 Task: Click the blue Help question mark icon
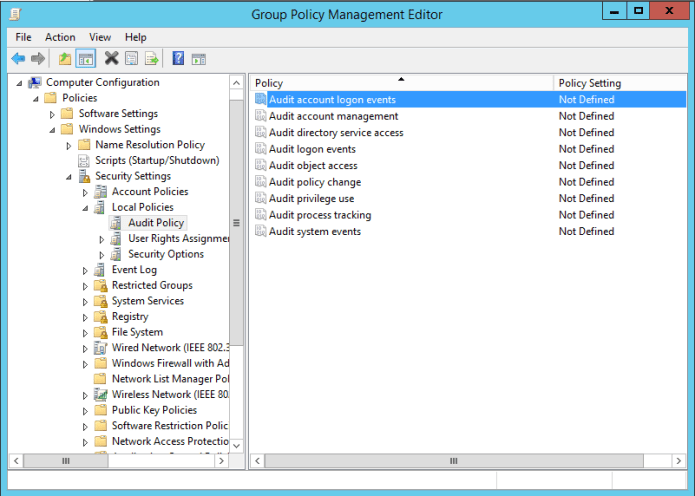178,59
